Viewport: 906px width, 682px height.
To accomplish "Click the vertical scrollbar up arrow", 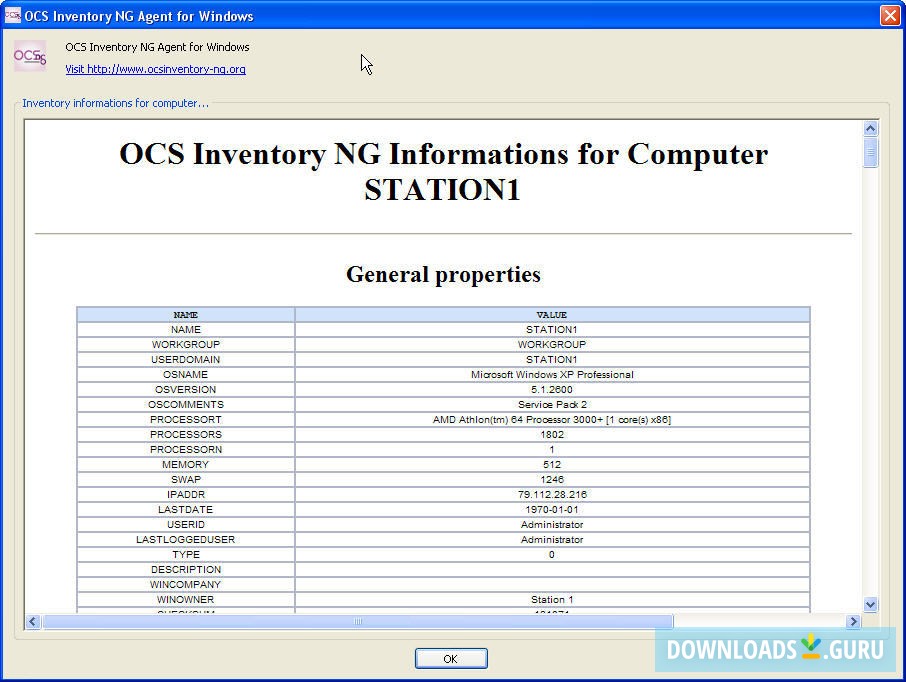I will click(870, 128).
